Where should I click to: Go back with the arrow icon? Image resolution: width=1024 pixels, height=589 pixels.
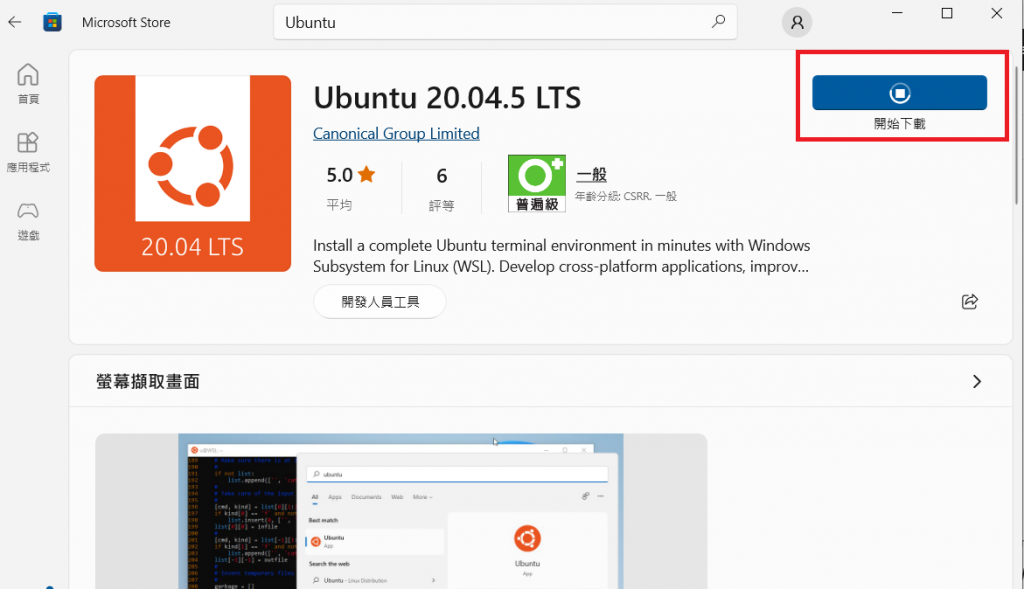point(14,22)
